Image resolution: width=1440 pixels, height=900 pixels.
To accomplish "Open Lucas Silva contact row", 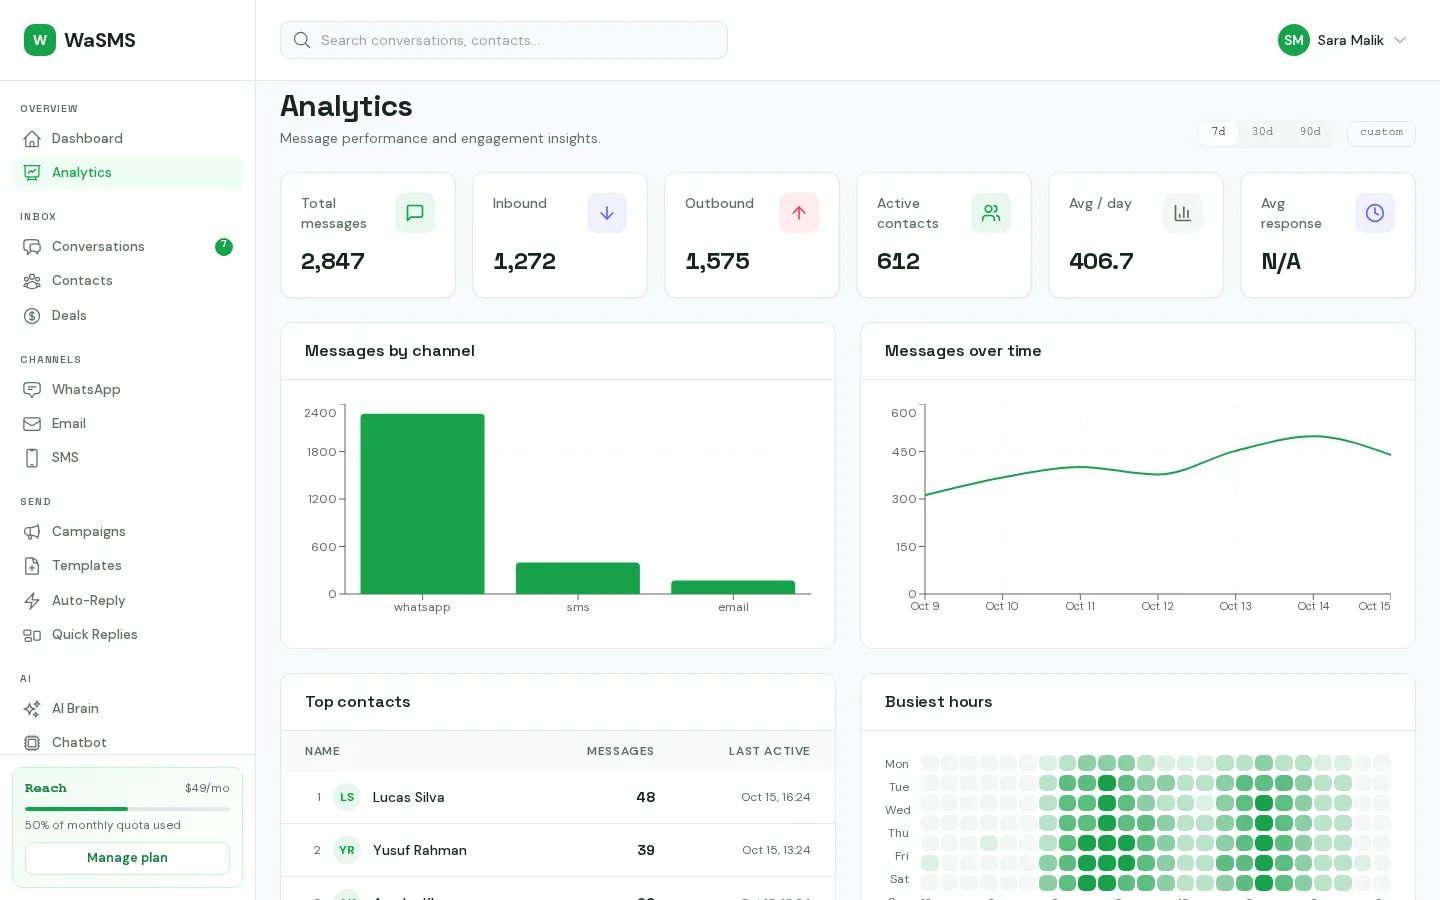I will 558,797.
